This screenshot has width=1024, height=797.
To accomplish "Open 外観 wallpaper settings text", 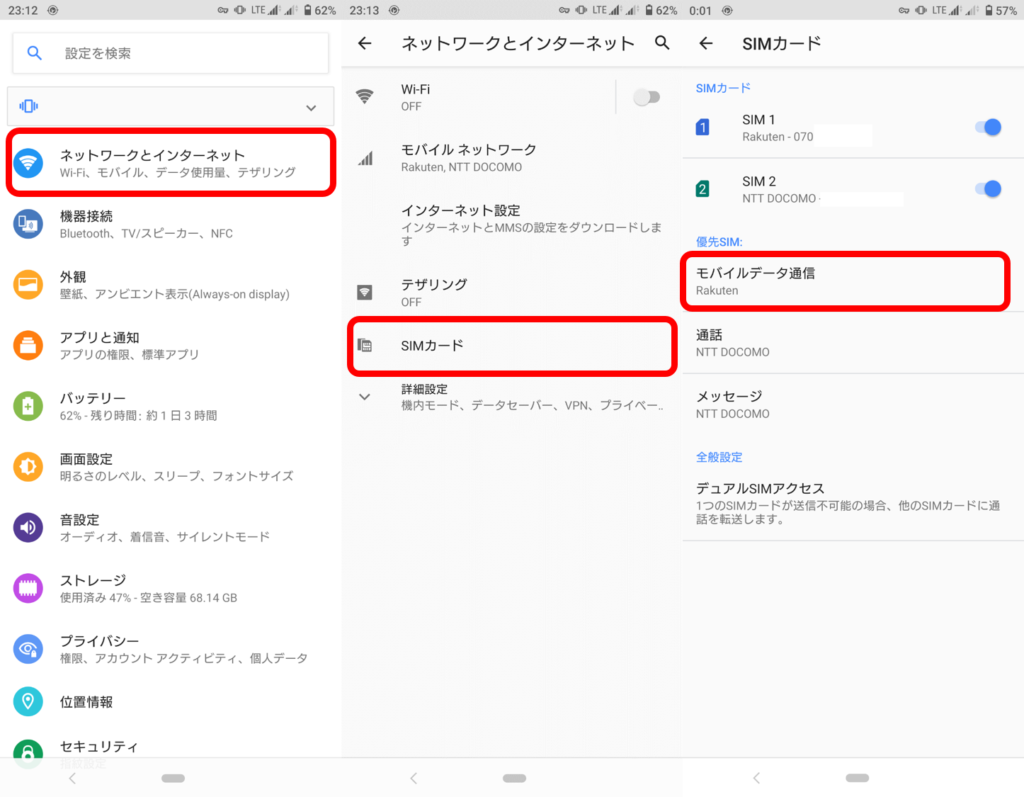I will [x=174, y=285].
